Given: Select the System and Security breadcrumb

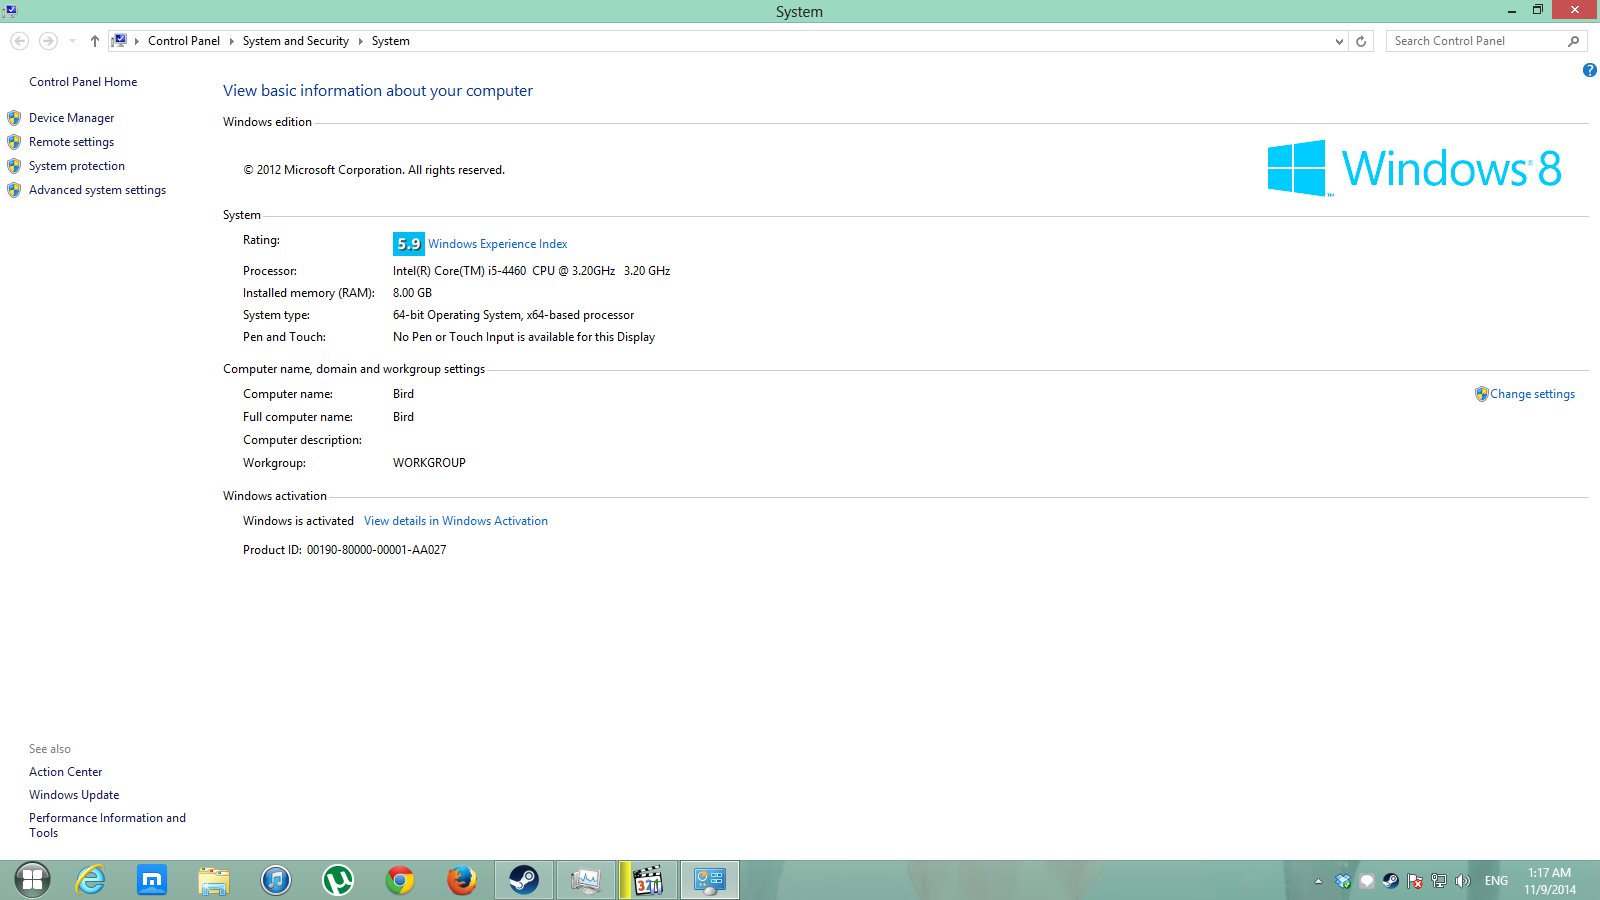Looking at the screenshot, I should 296,41.
